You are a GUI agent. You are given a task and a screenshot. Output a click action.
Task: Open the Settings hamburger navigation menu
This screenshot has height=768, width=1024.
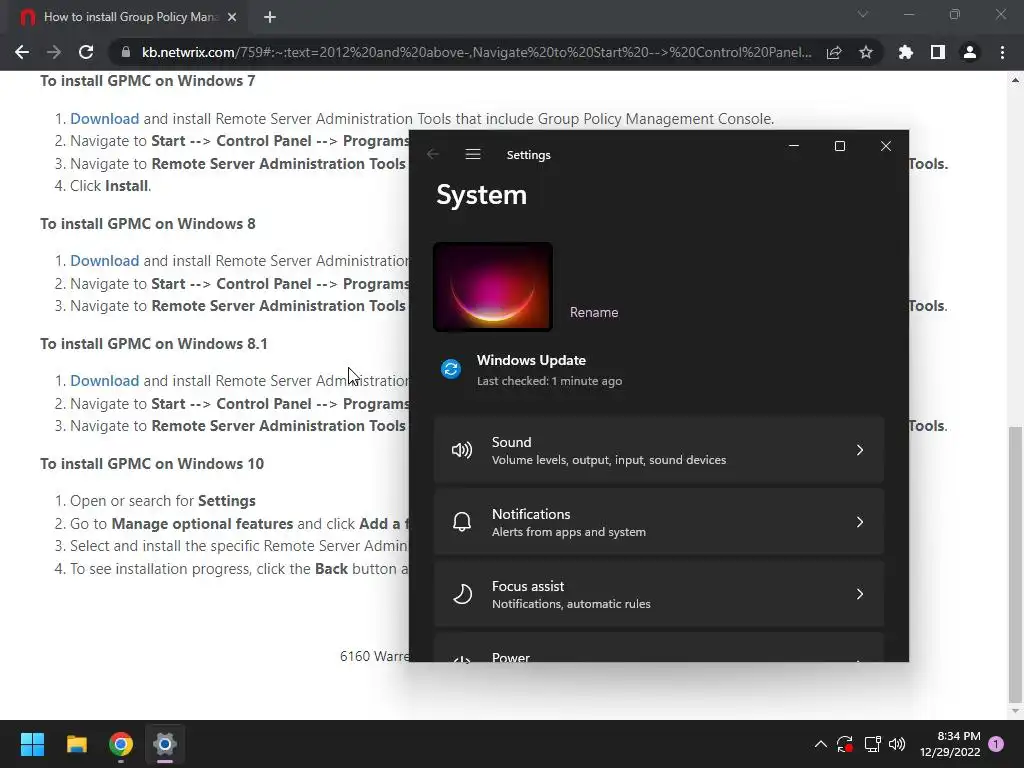point(473,154)
